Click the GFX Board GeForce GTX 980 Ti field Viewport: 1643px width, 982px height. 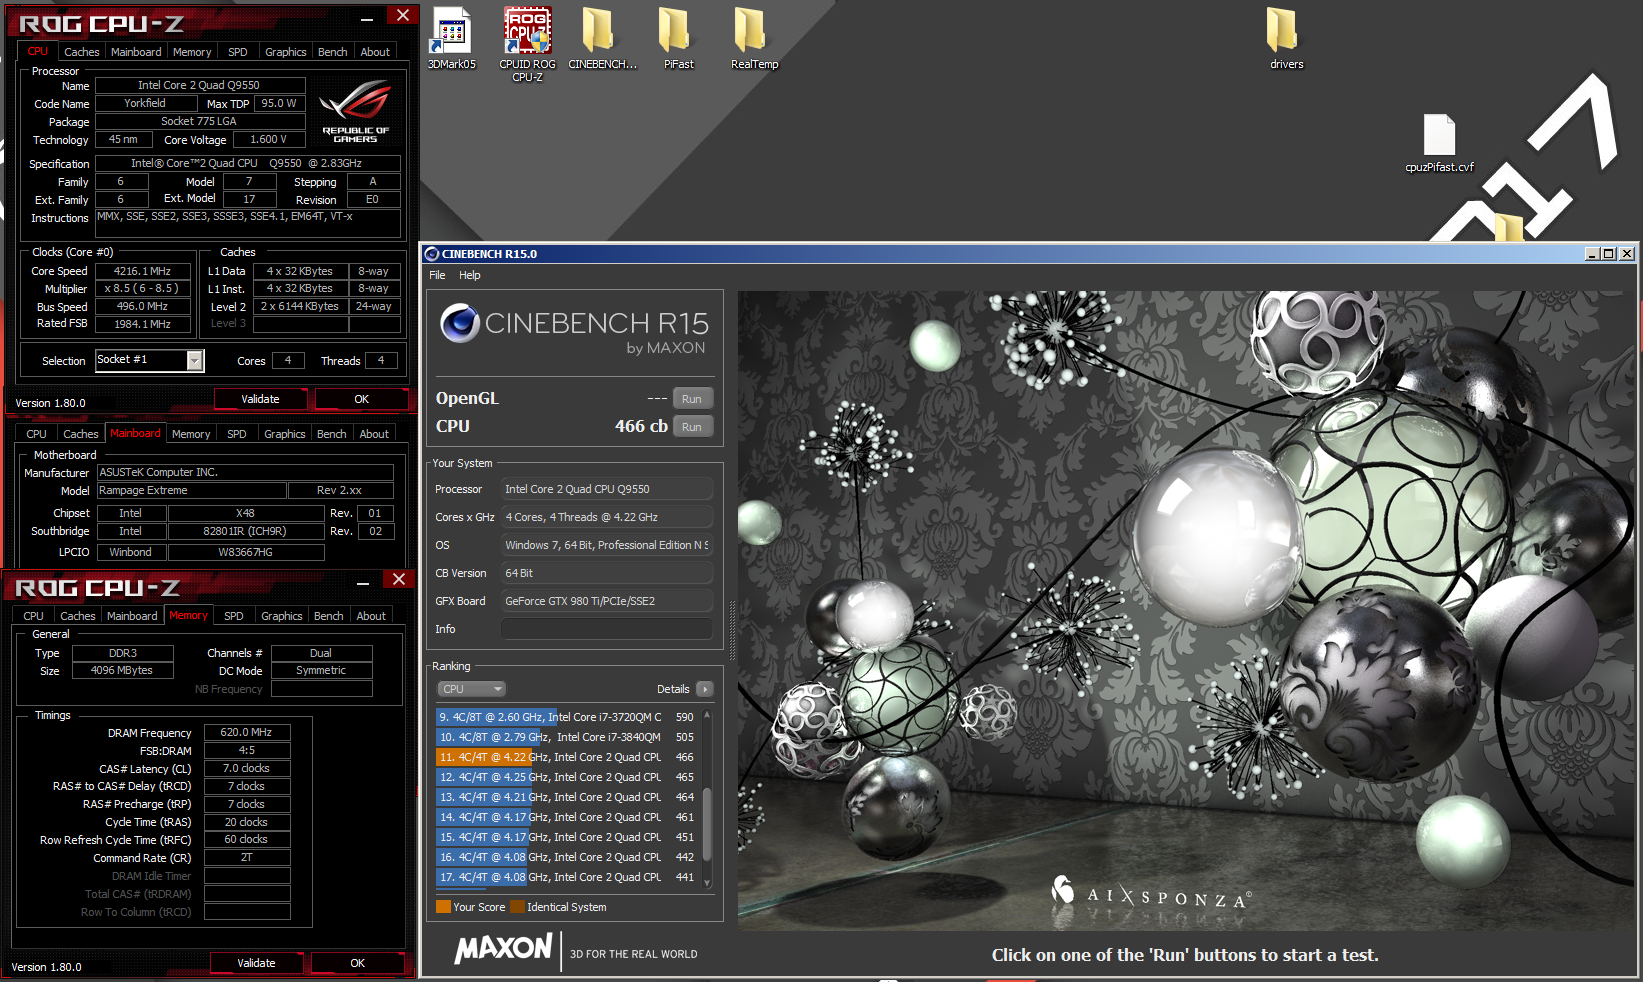click(x=606, y=601)
